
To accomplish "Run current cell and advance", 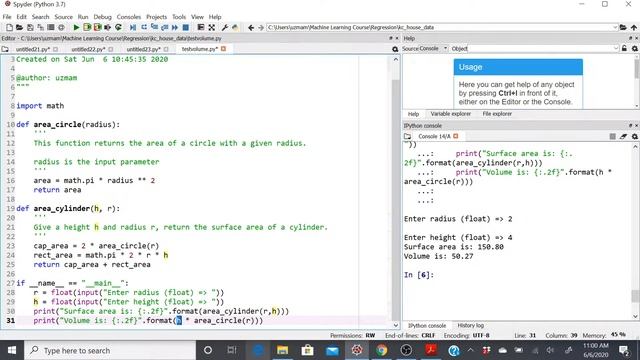I will [x=97, y=27].
